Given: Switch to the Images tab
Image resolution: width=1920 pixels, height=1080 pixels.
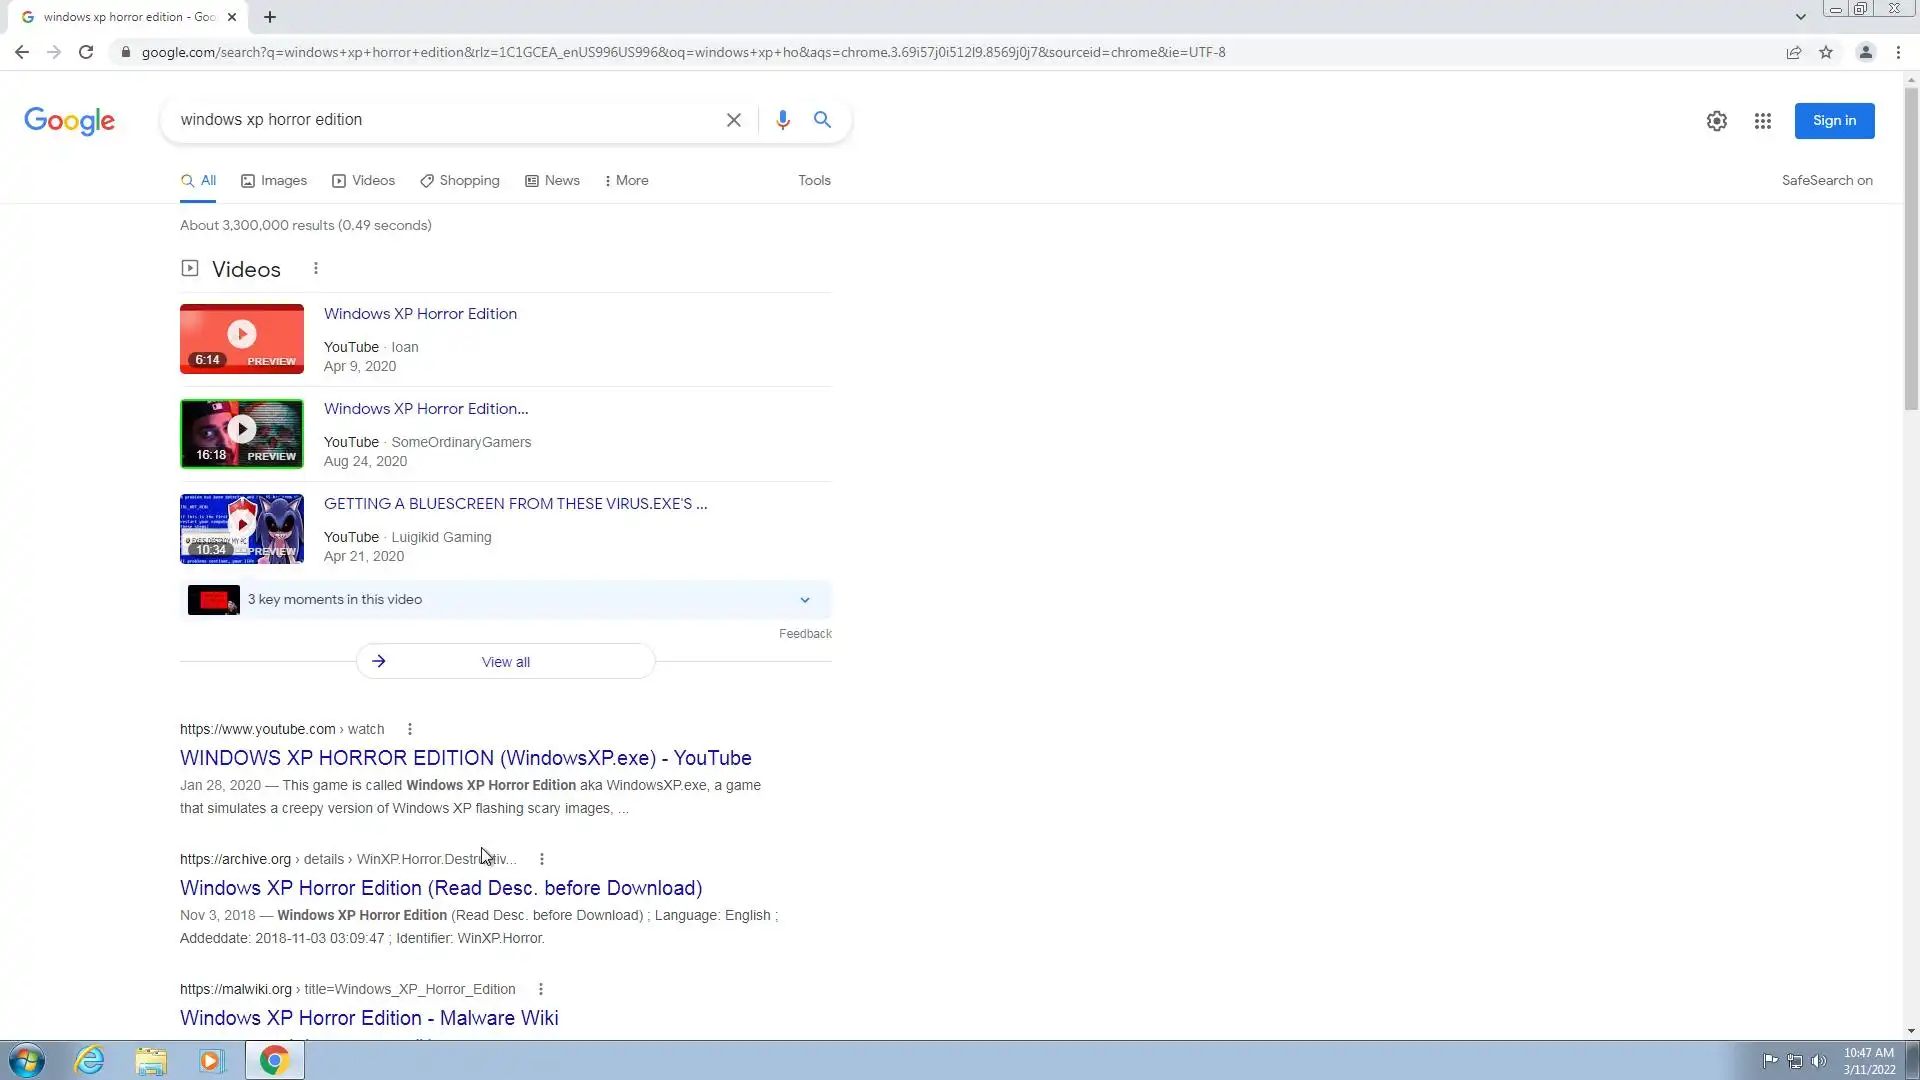Looking at the screenshot, I should coord(274,181).
